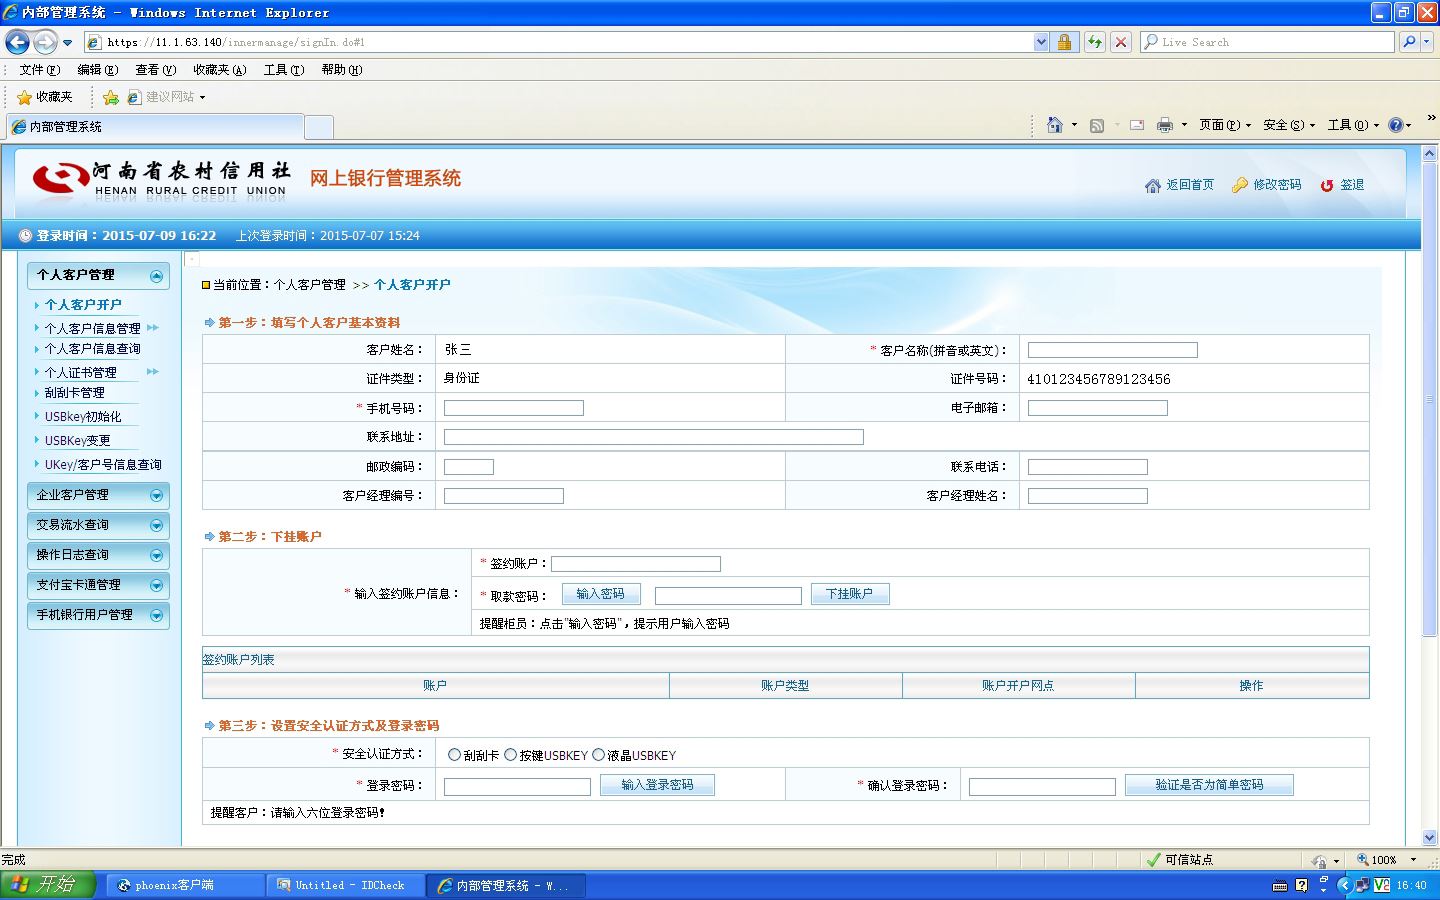Open 个人客户开户 in sidebar

[x=83, y=305]
